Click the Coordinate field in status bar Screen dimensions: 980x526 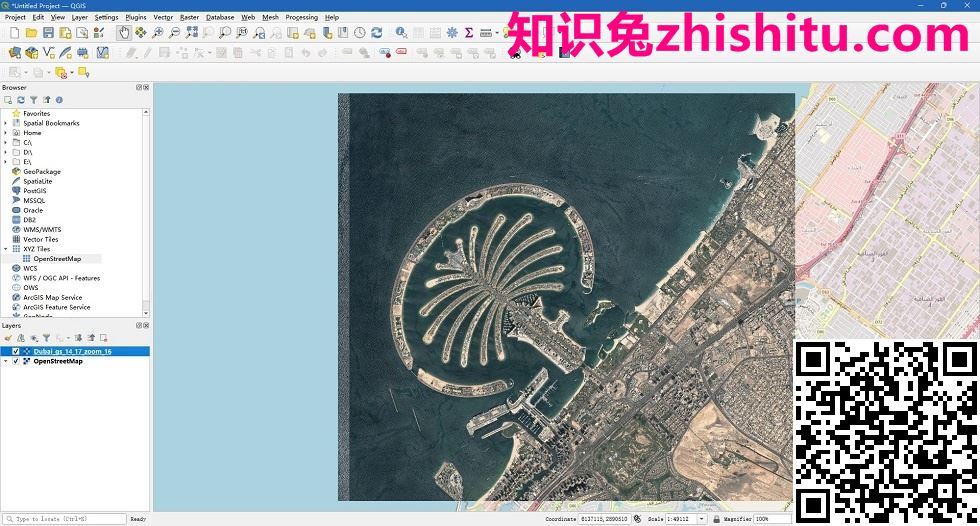tap(604, 519)
